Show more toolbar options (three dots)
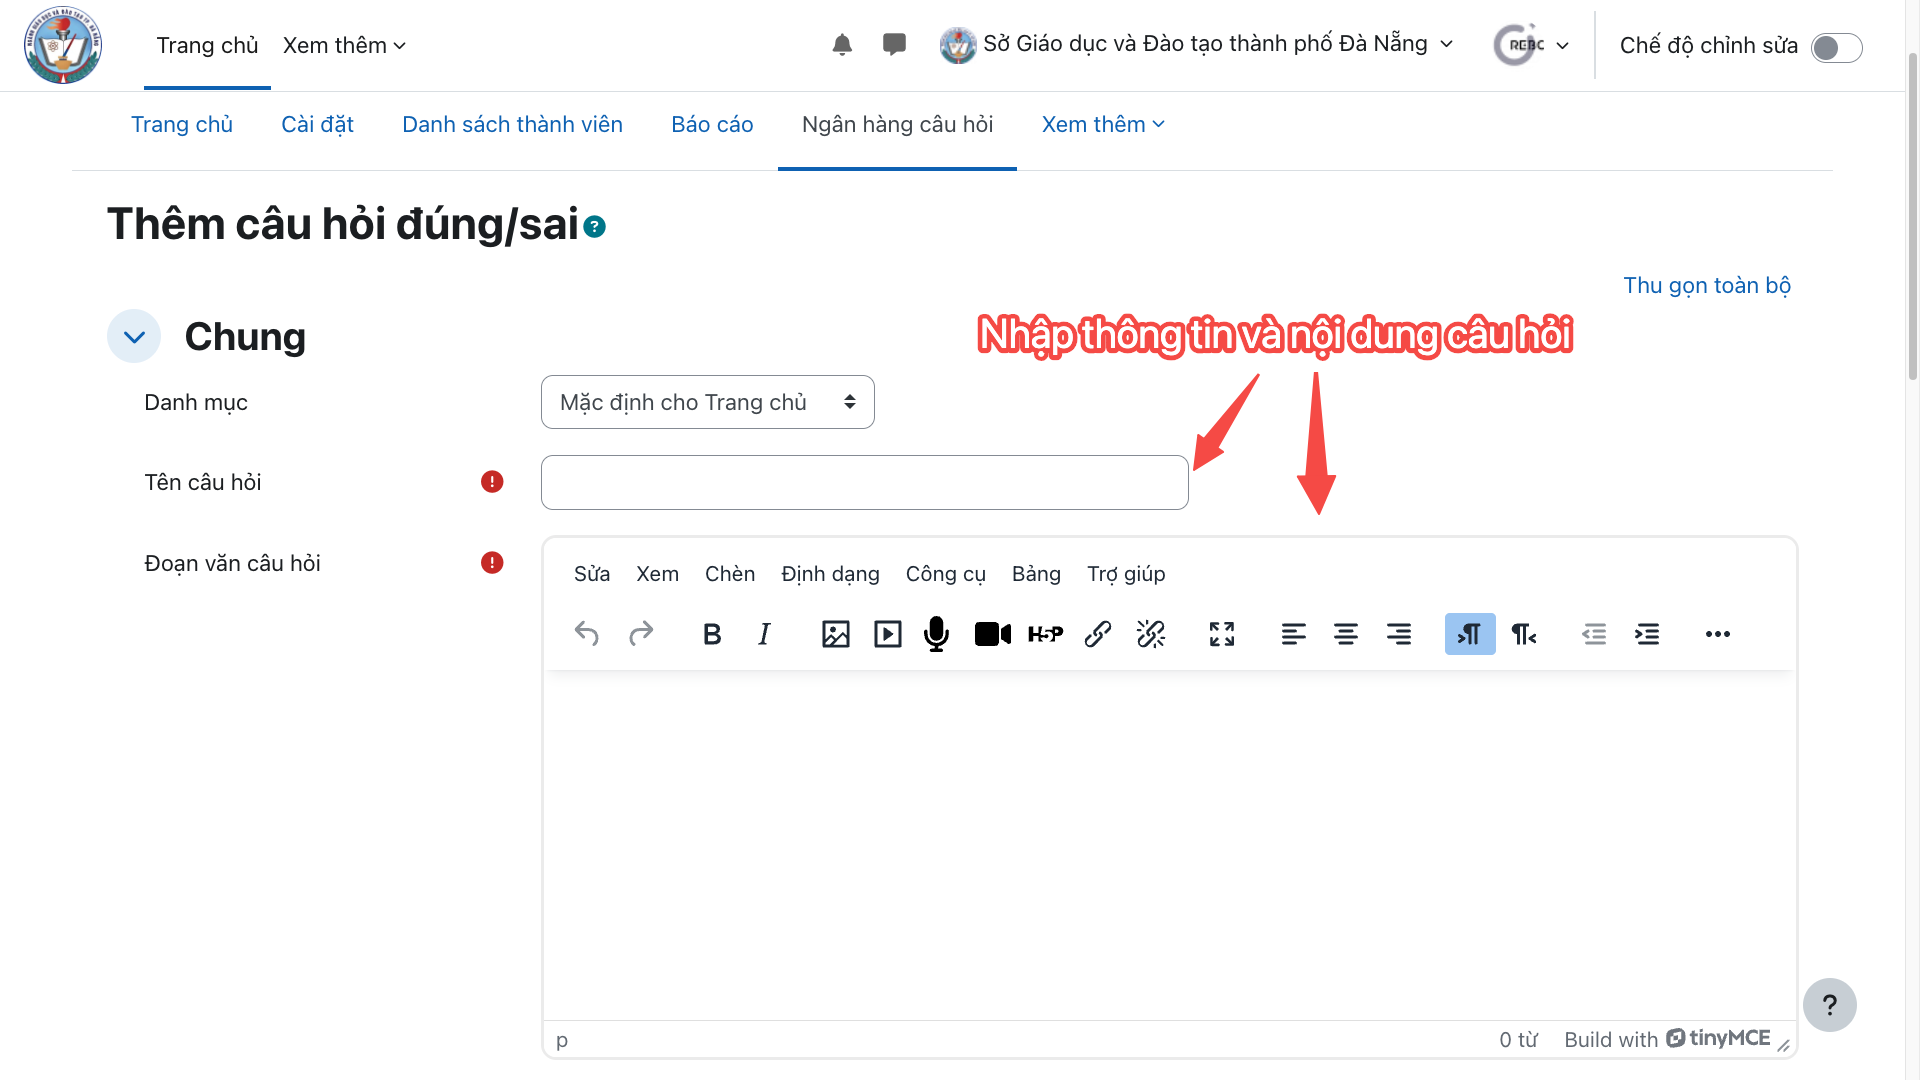 coord(1718,634)
